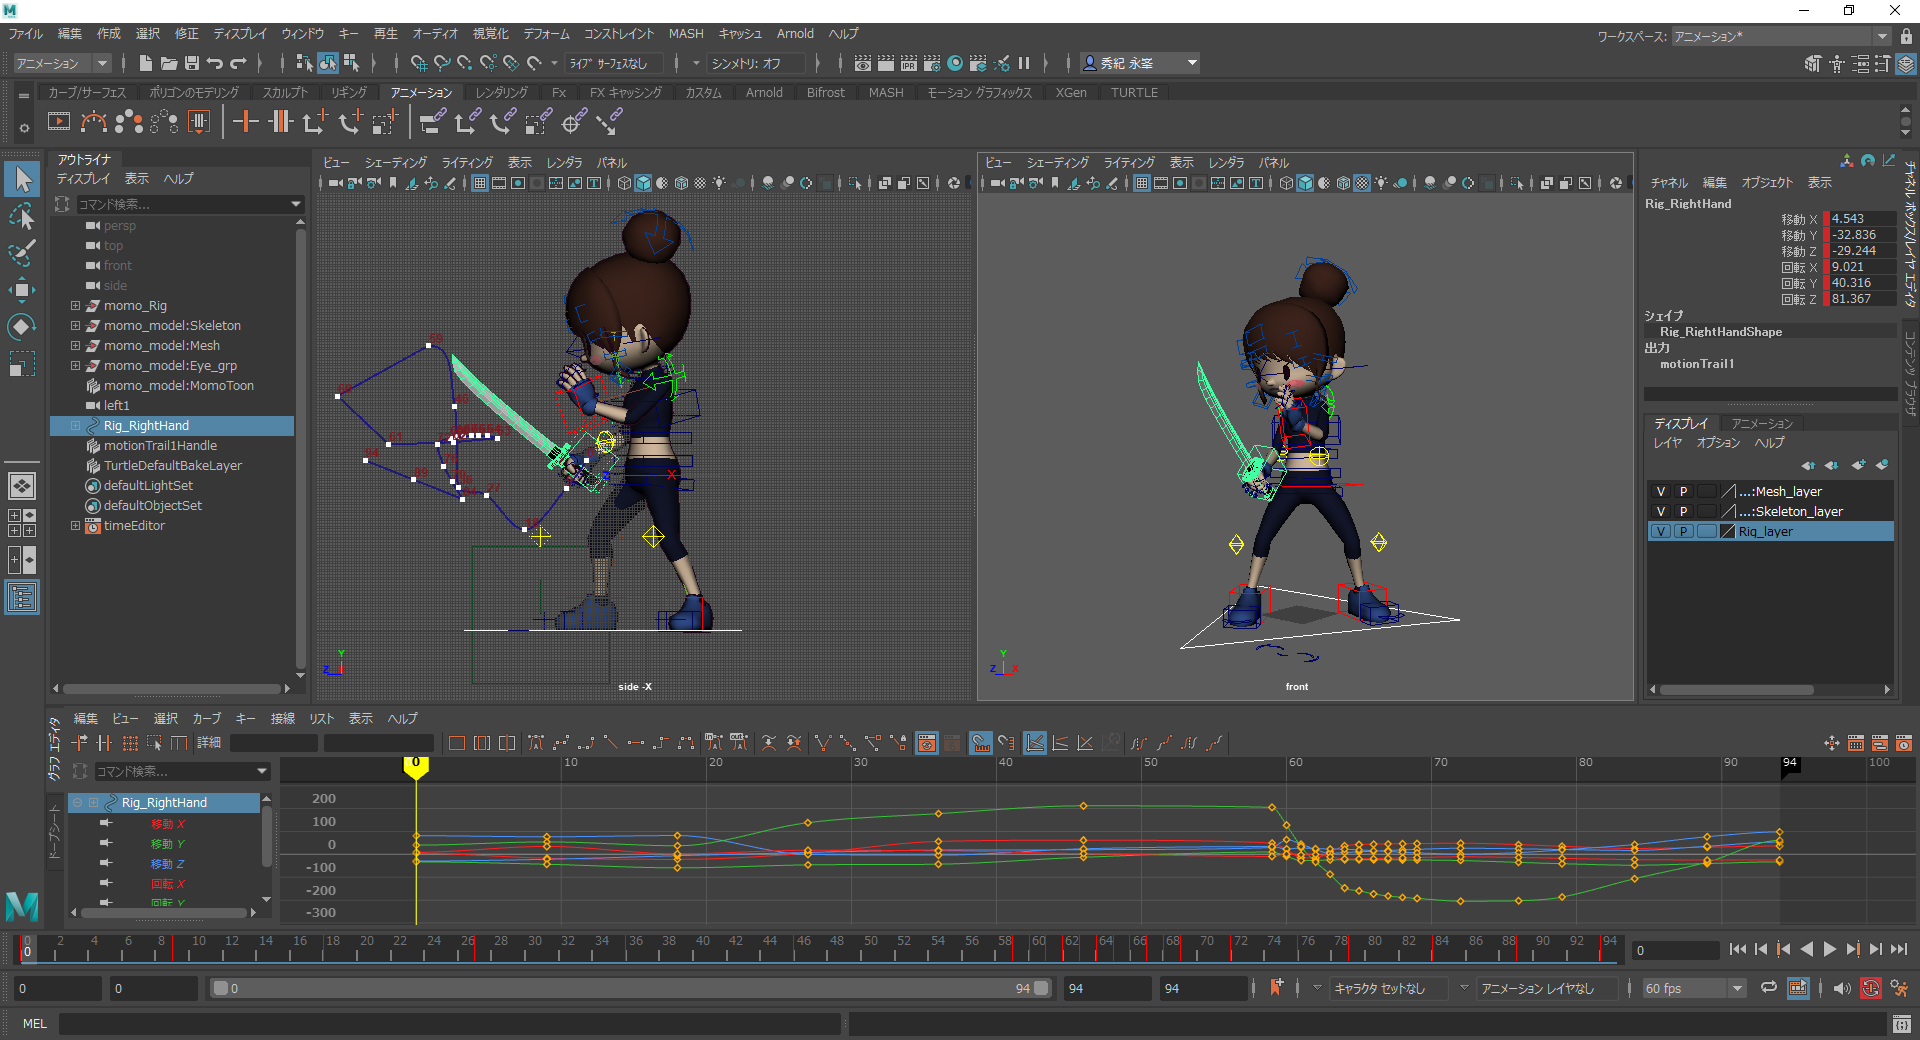This screenshot has width=1920, height=1040.
Task: Click the Set Key shelf icon
Action: pos(245,123)
